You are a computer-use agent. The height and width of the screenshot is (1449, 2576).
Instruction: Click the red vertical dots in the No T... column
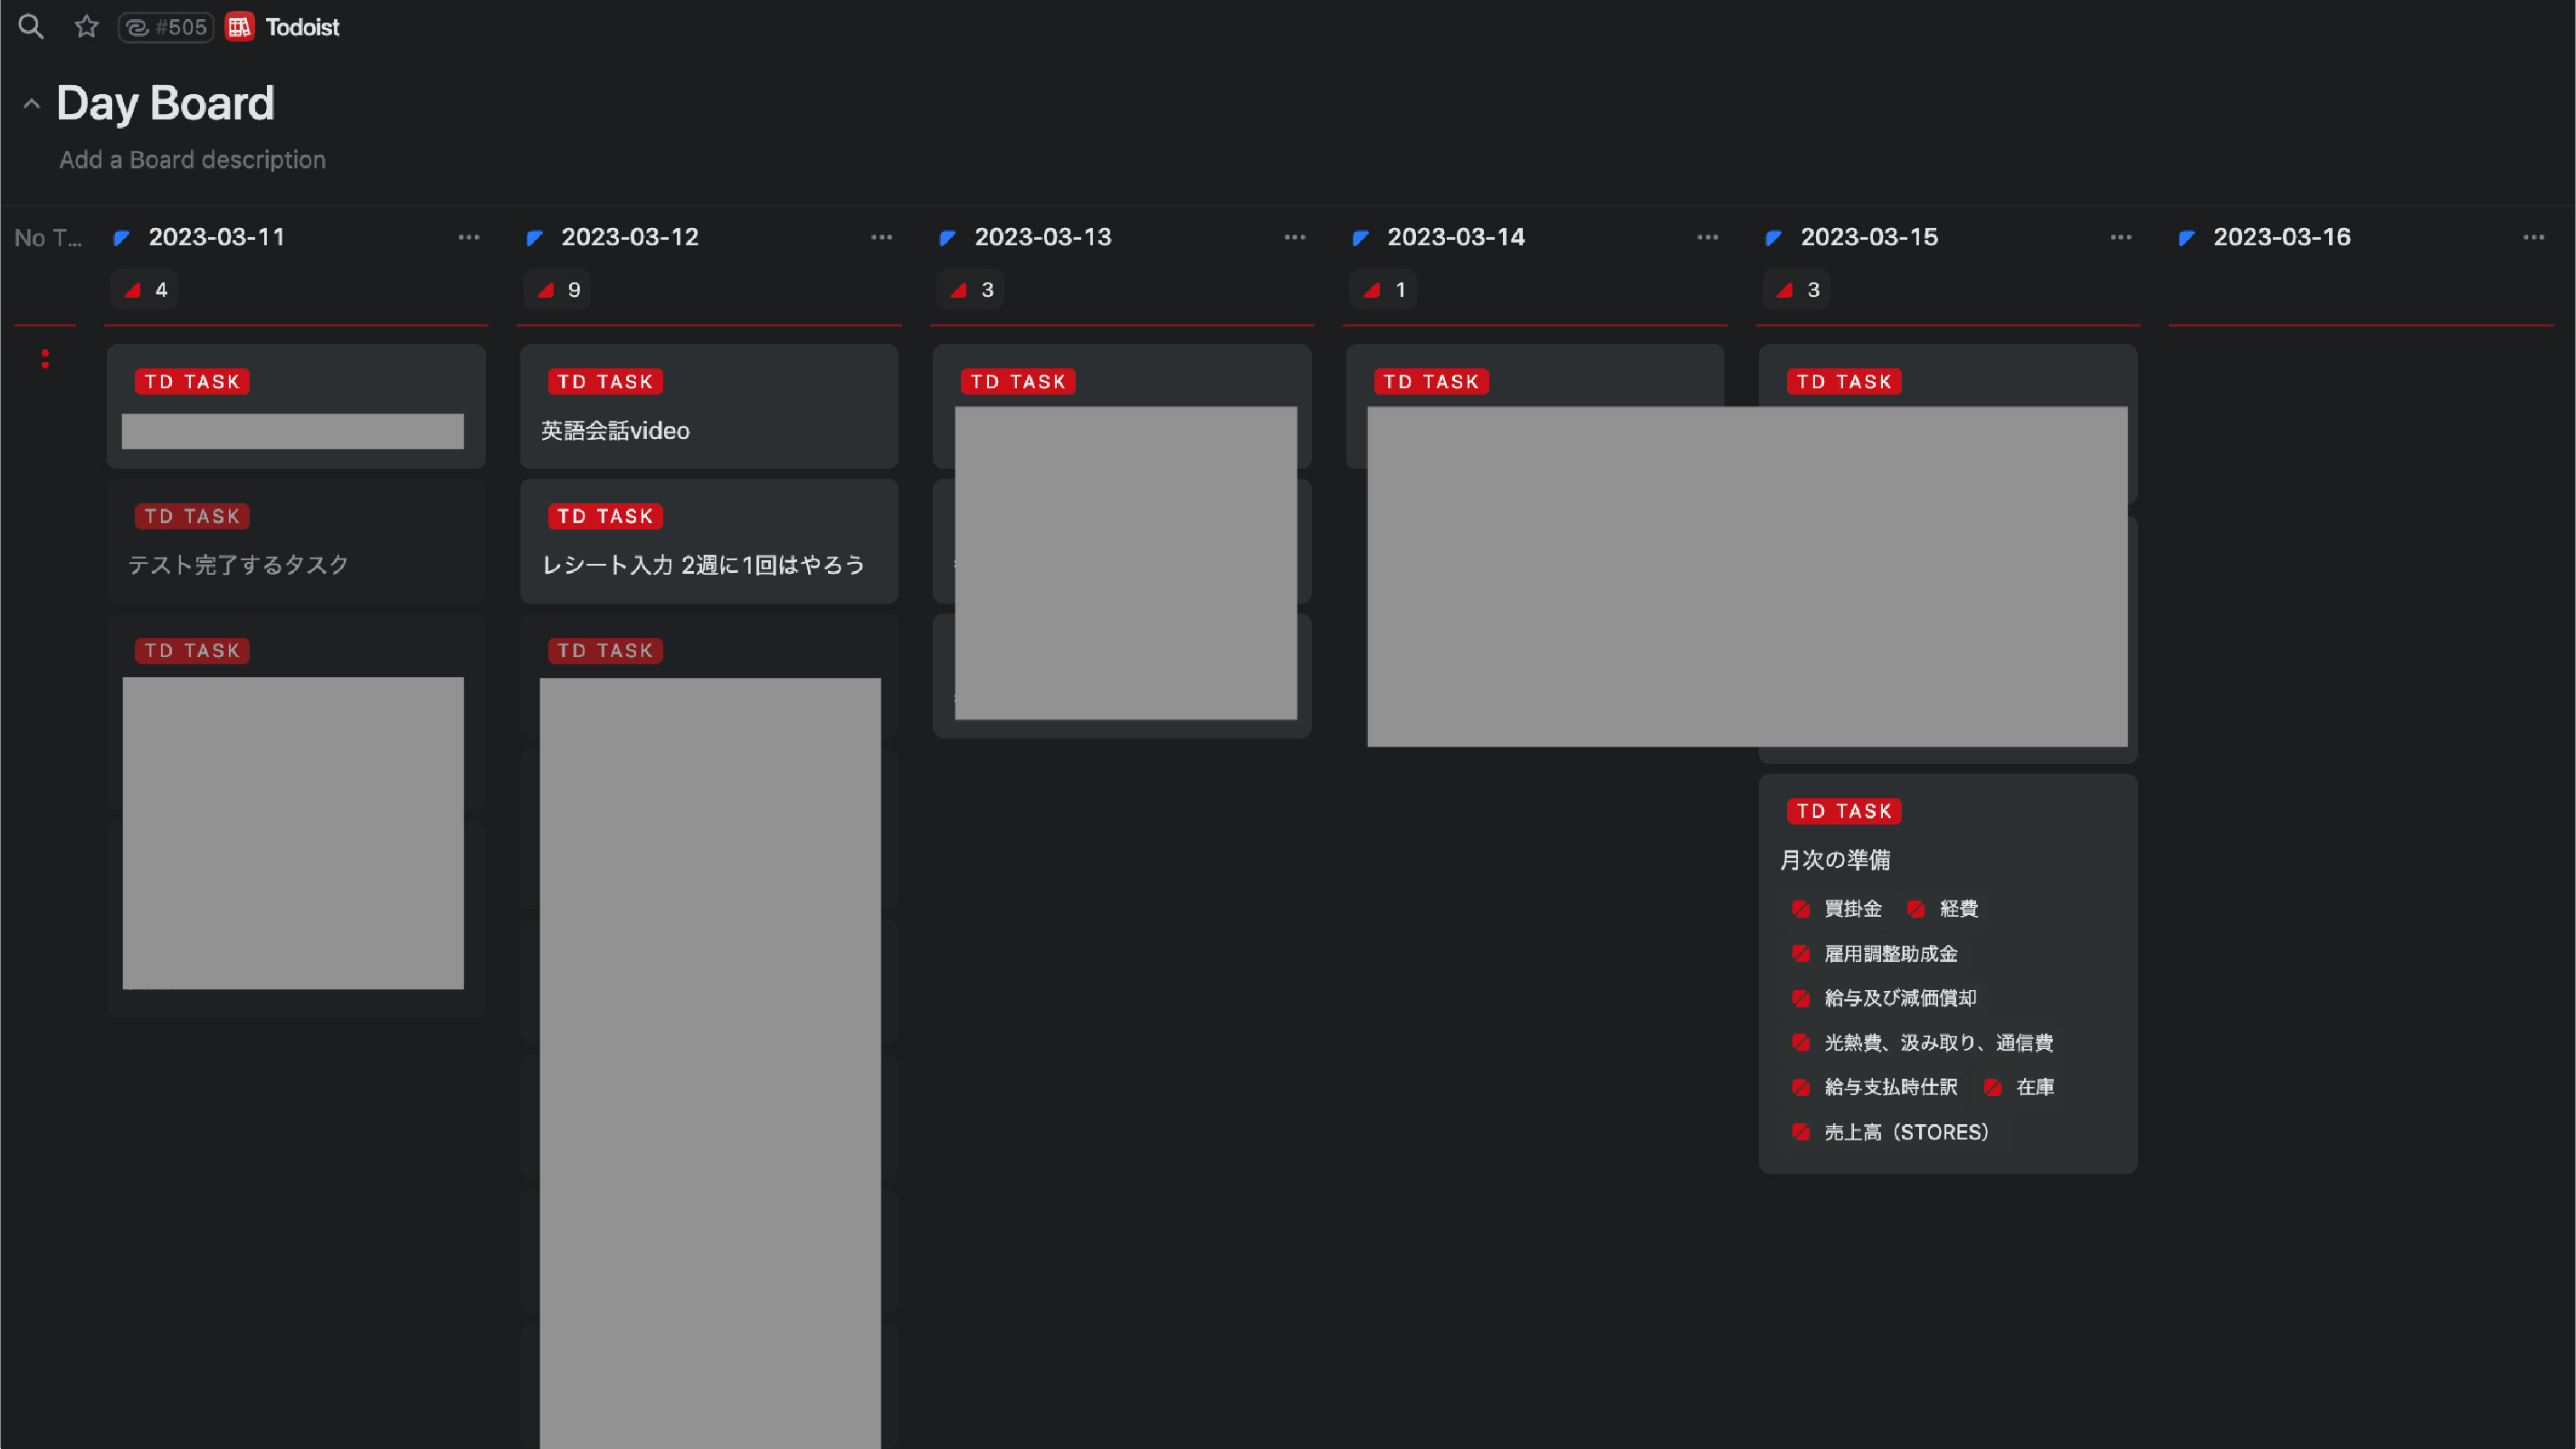[x=45, y=359]
